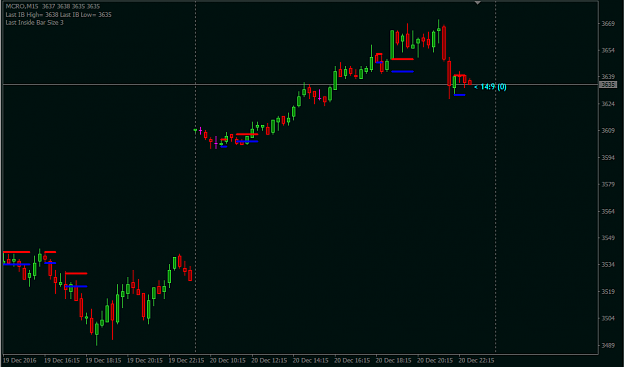Click price level 3534 on the price scale
625x367 pixels.
[608, 265]
